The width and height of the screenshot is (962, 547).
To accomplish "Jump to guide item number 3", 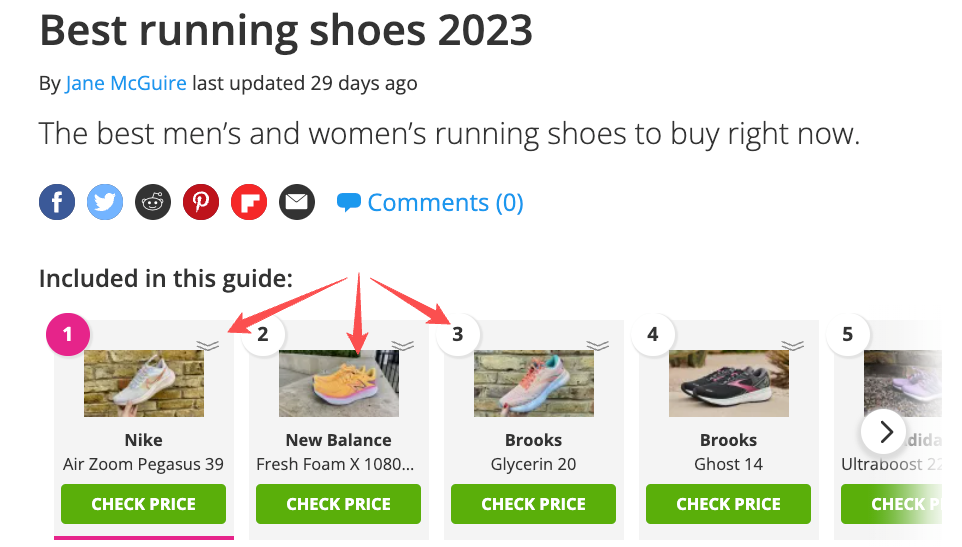I will pos(458,334).
